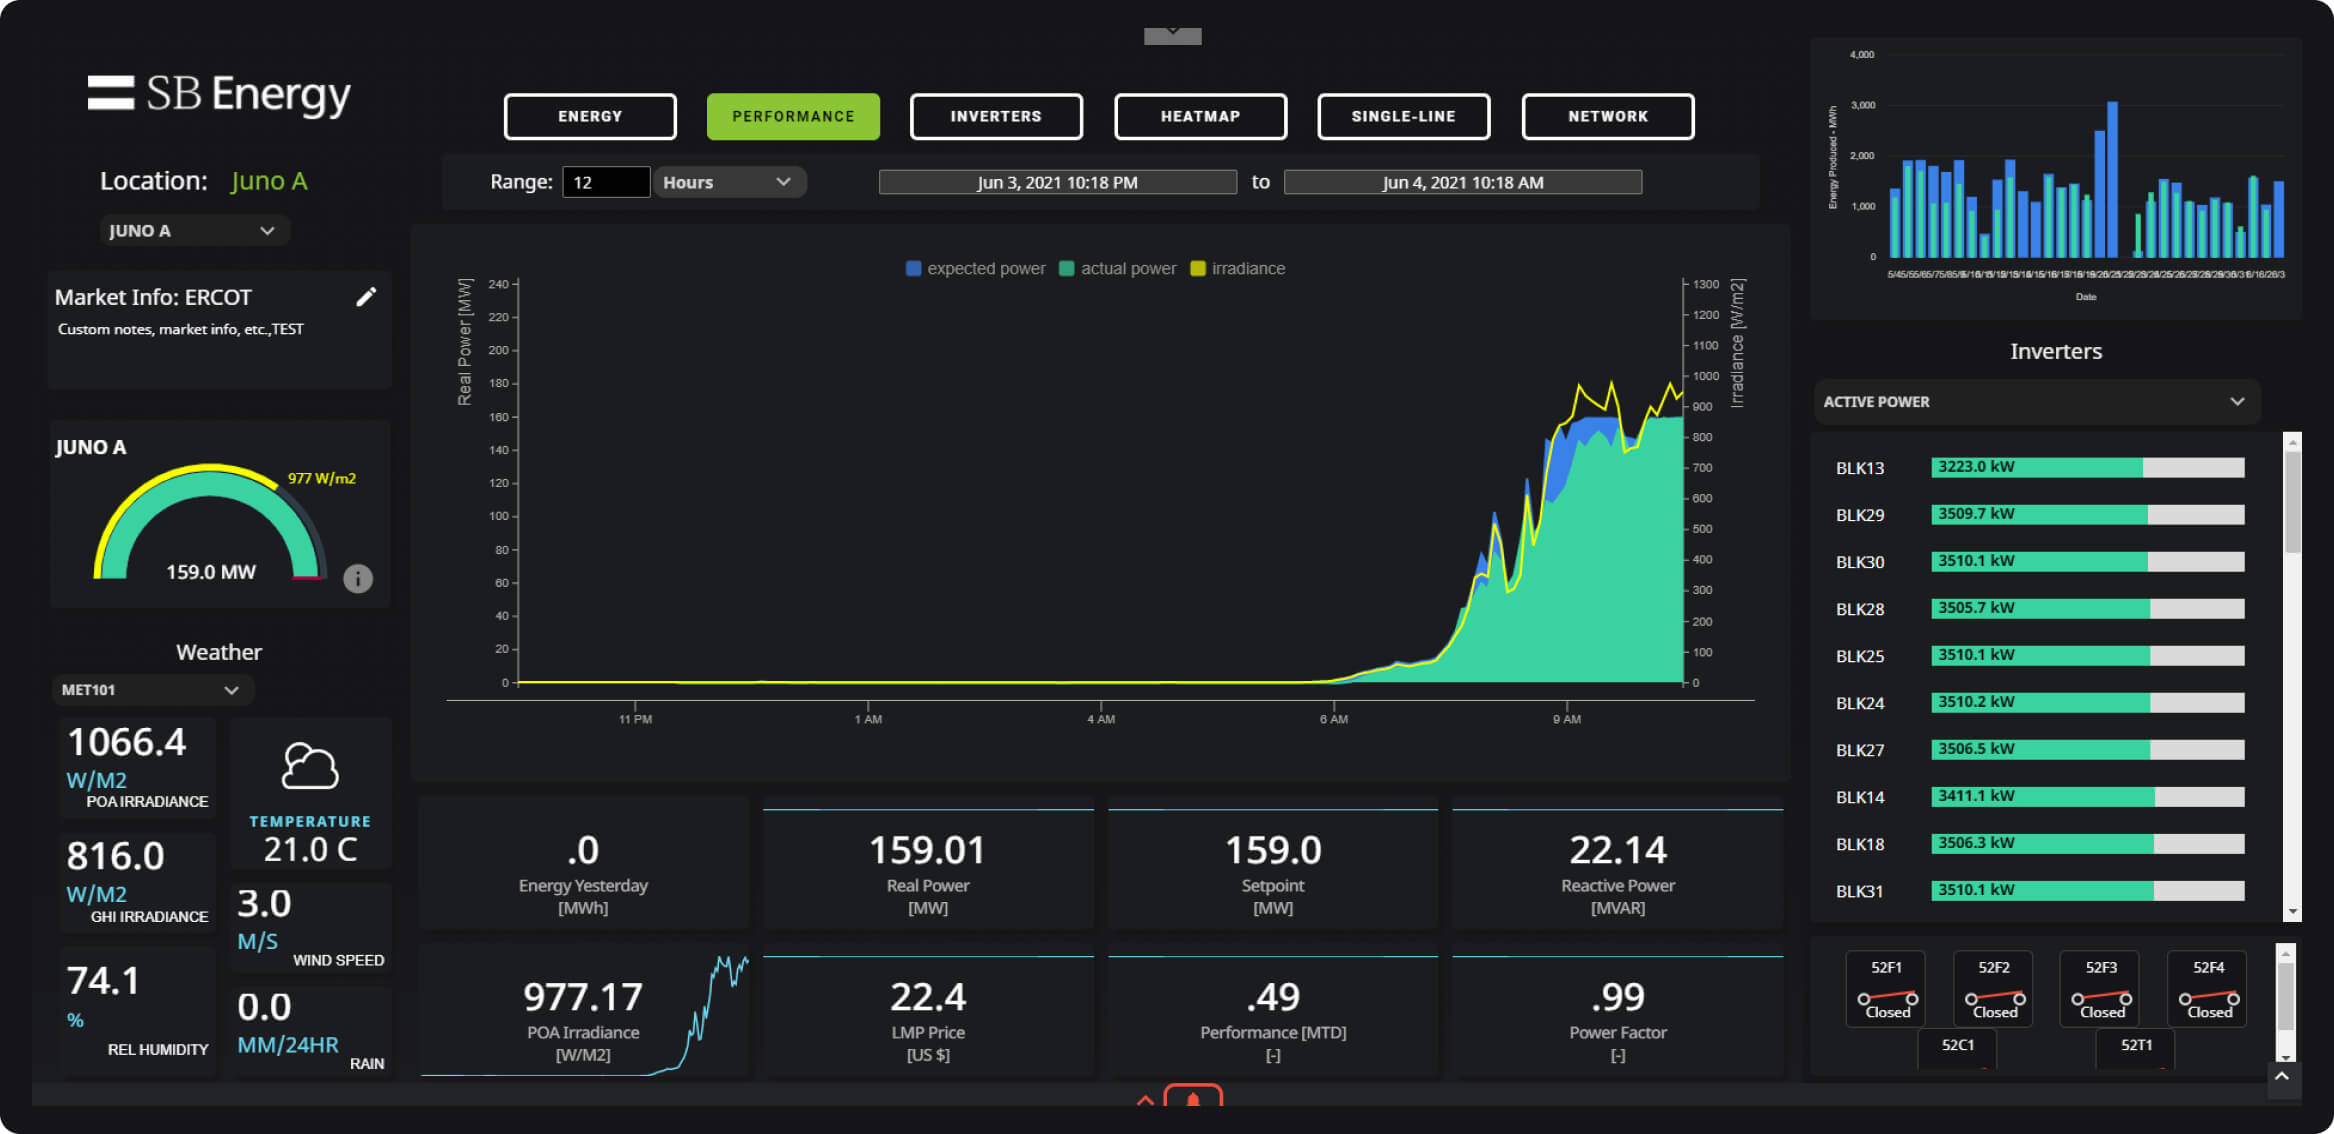Open the MET101 weather station selector
The height and width of the screenshot is (1134, 2334).
(x=151, y=689)
